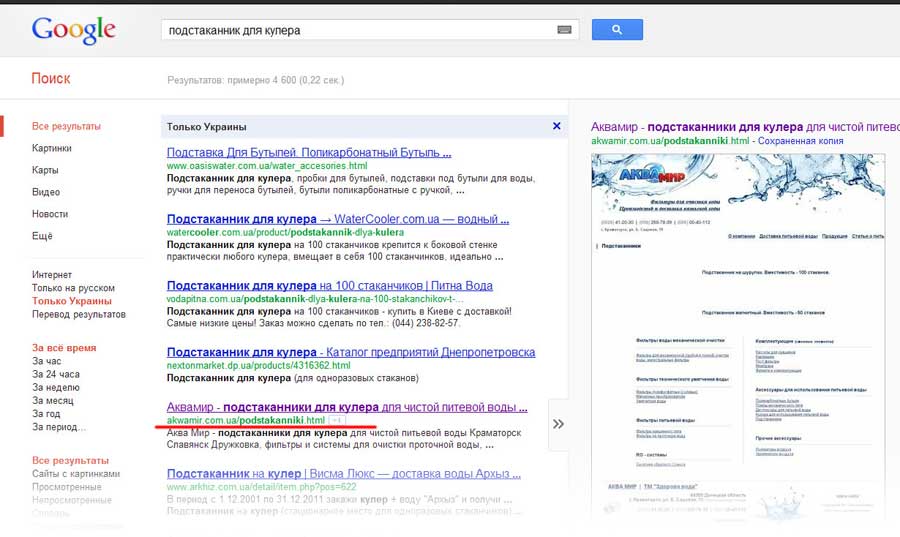Switch to Карты search results
The height and width of the screenshot is (537, 900).
coord(45,170)
